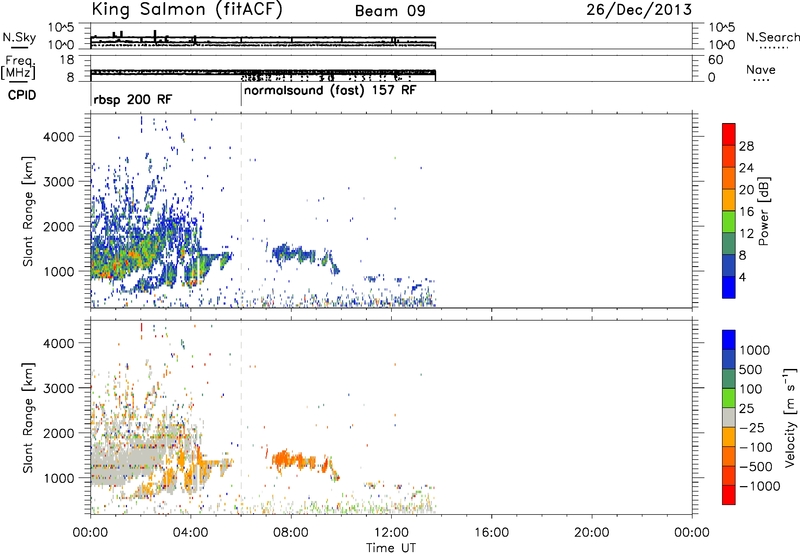The image size is (800, 554).
Task: Click the gray -25 to 25 velocity swatch
Action: pyautogui.click(x=729, y=417)
